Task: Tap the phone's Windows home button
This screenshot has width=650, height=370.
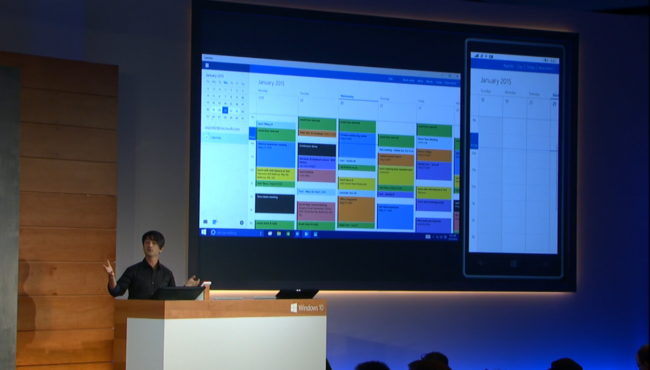Action: point(514,264)
